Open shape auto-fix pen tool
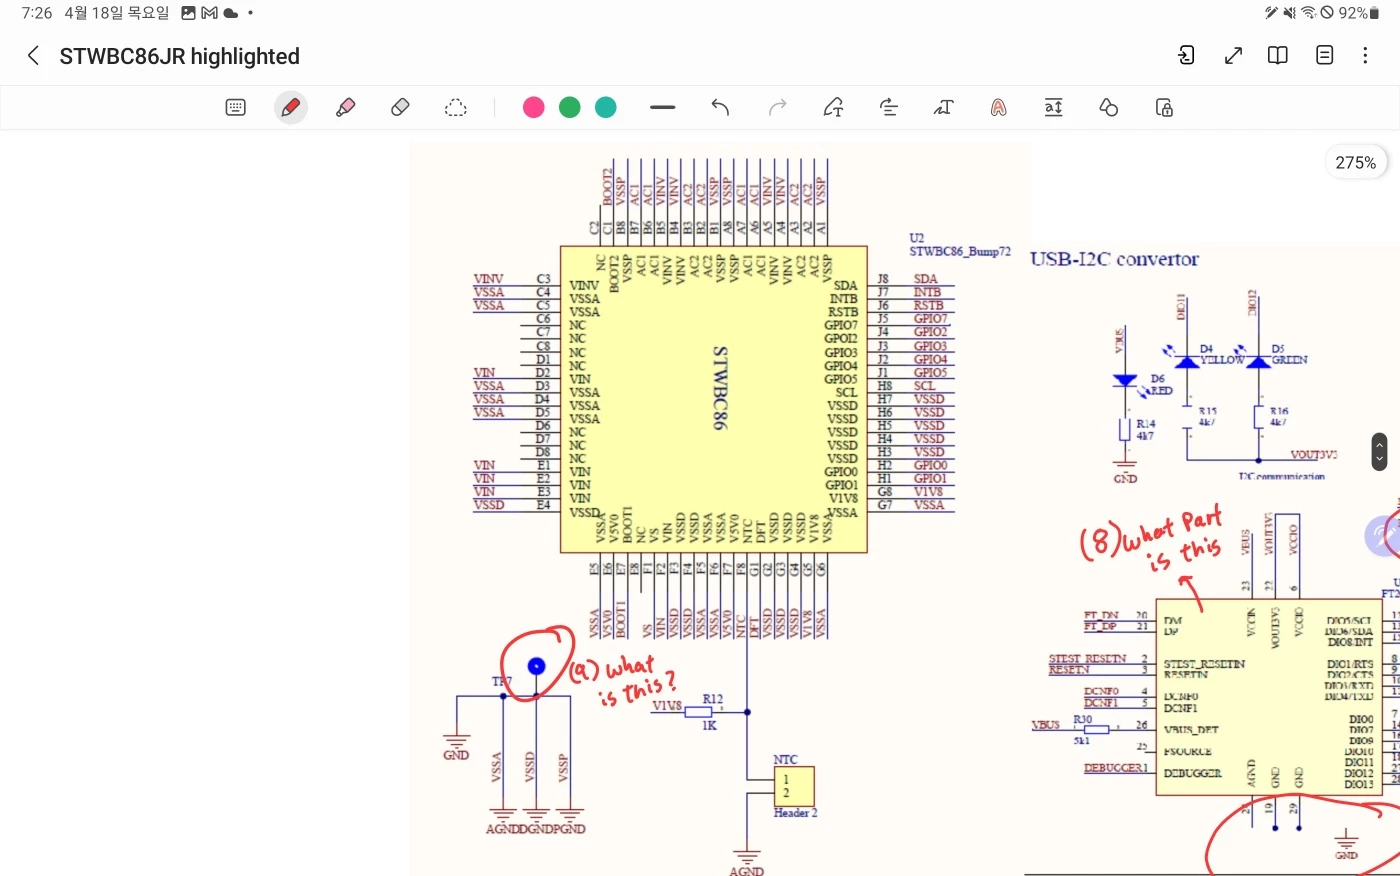Screen dimensions: 1400x876 [834, 107]
